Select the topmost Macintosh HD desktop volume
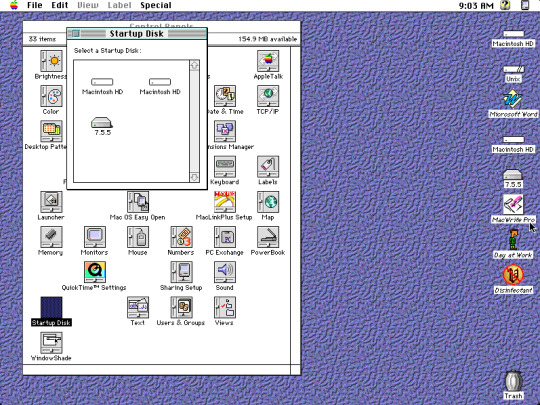Image resolution: width=540 pixels, height=405 pixels. point(513,34)
